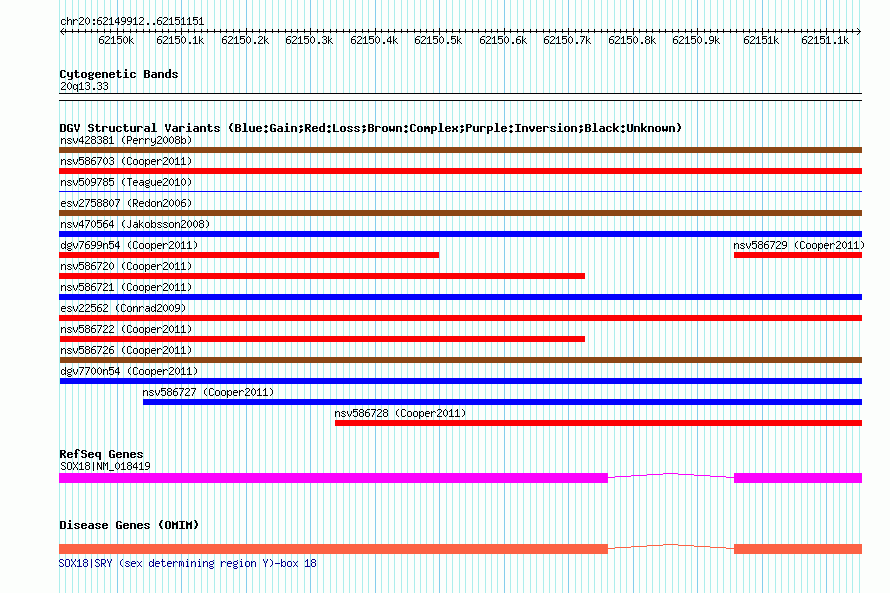Click the nsv586728 (Cooper2011) label
Screen dimensions: 890x593
400,413
